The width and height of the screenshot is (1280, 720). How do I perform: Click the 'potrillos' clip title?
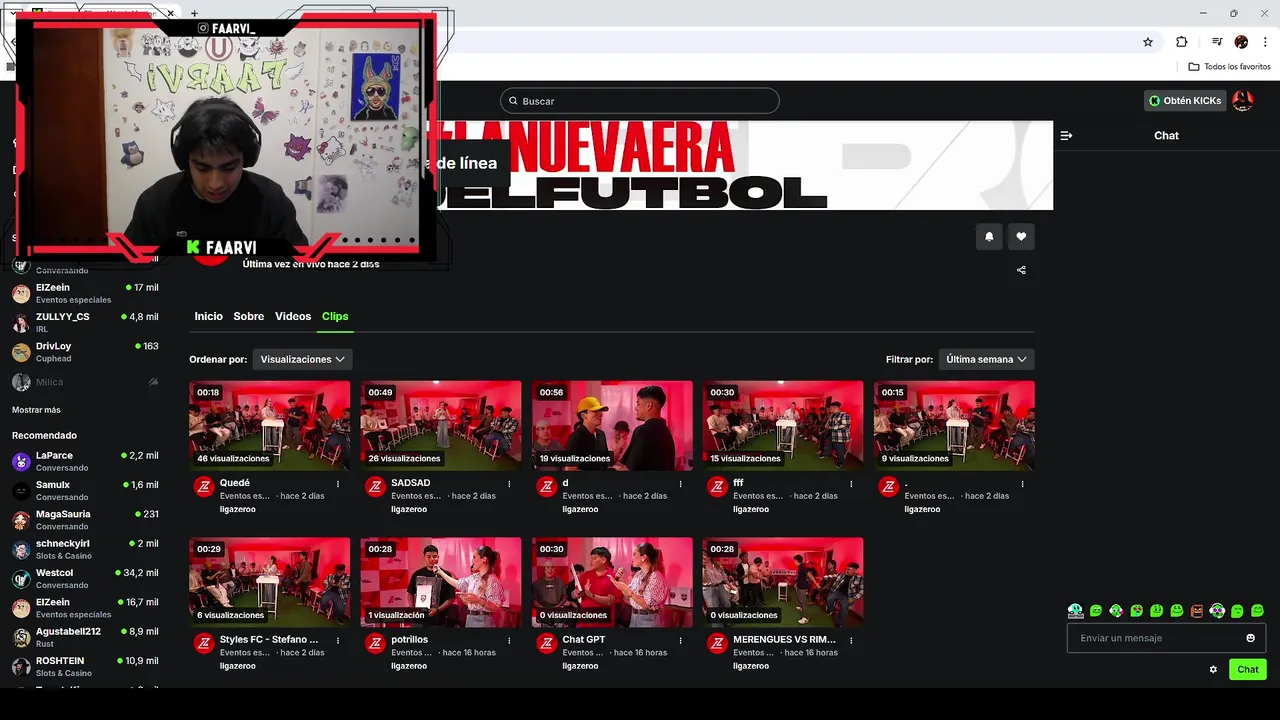click(x=409, y=640)
